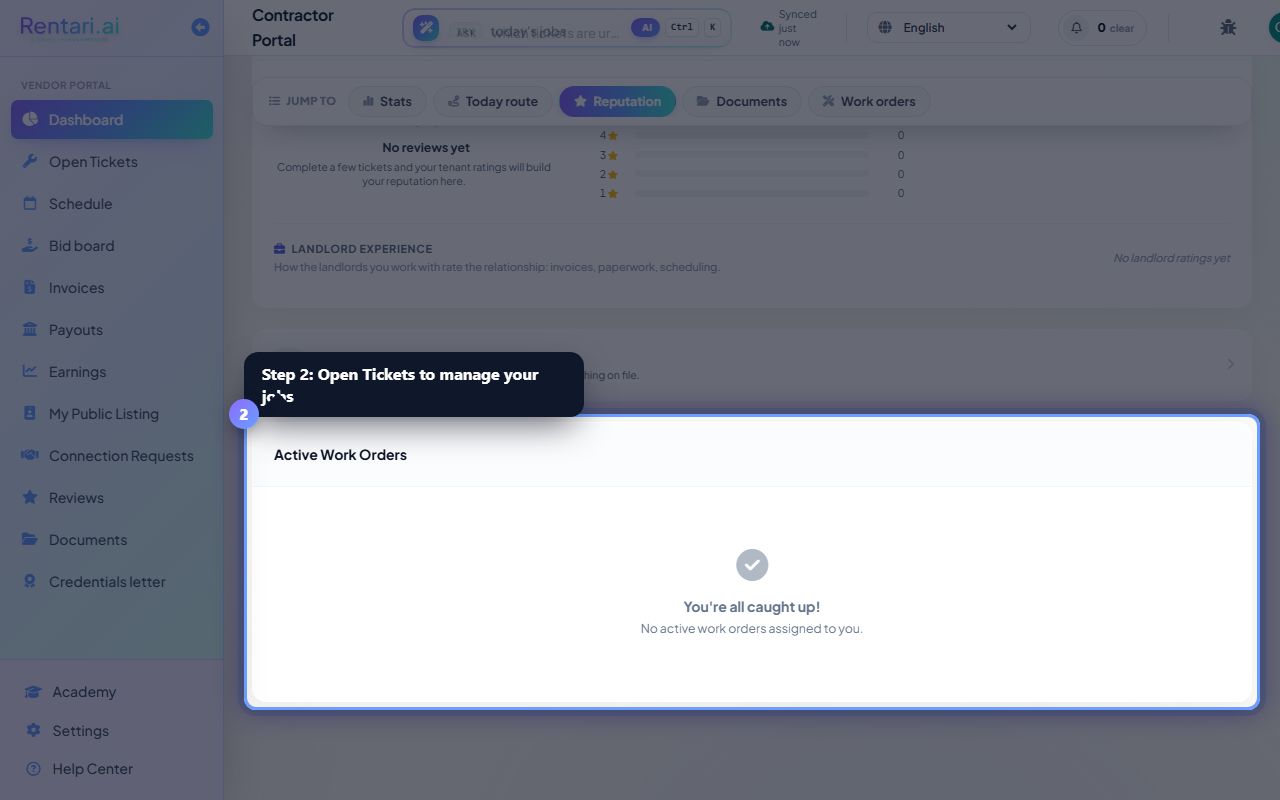This screenshot has width=1280, height=800.
Task: Jump to Stats section
Action: 387,101
